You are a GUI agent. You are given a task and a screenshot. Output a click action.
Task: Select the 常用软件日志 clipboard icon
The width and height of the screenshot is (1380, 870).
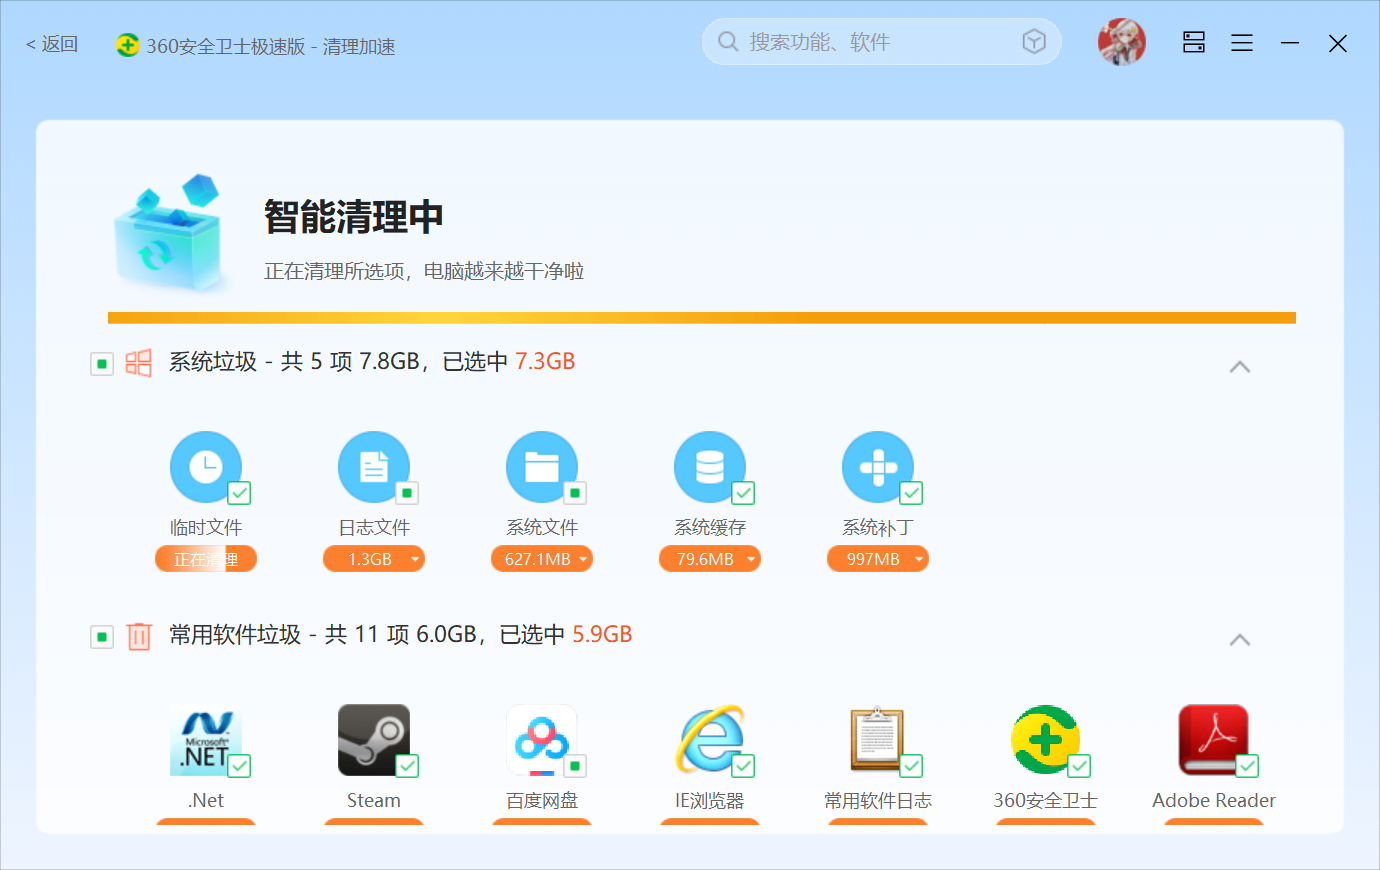coord(878,740)
